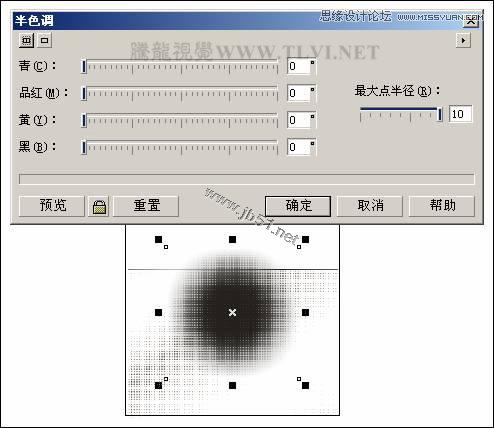Click the 重置 reset button
The height and width of the screenshot is (428, 494).
coord(147,206)
